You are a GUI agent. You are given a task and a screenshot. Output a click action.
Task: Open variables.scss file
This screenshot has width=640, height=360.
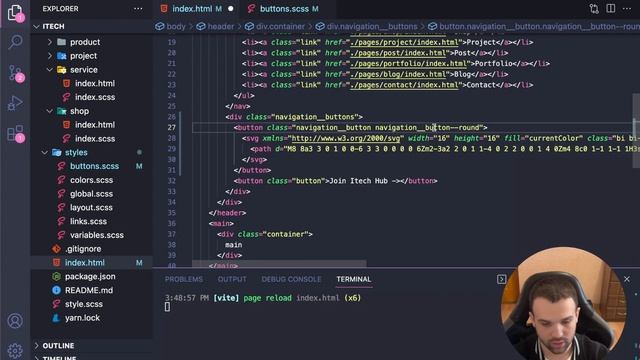point(97,235)
